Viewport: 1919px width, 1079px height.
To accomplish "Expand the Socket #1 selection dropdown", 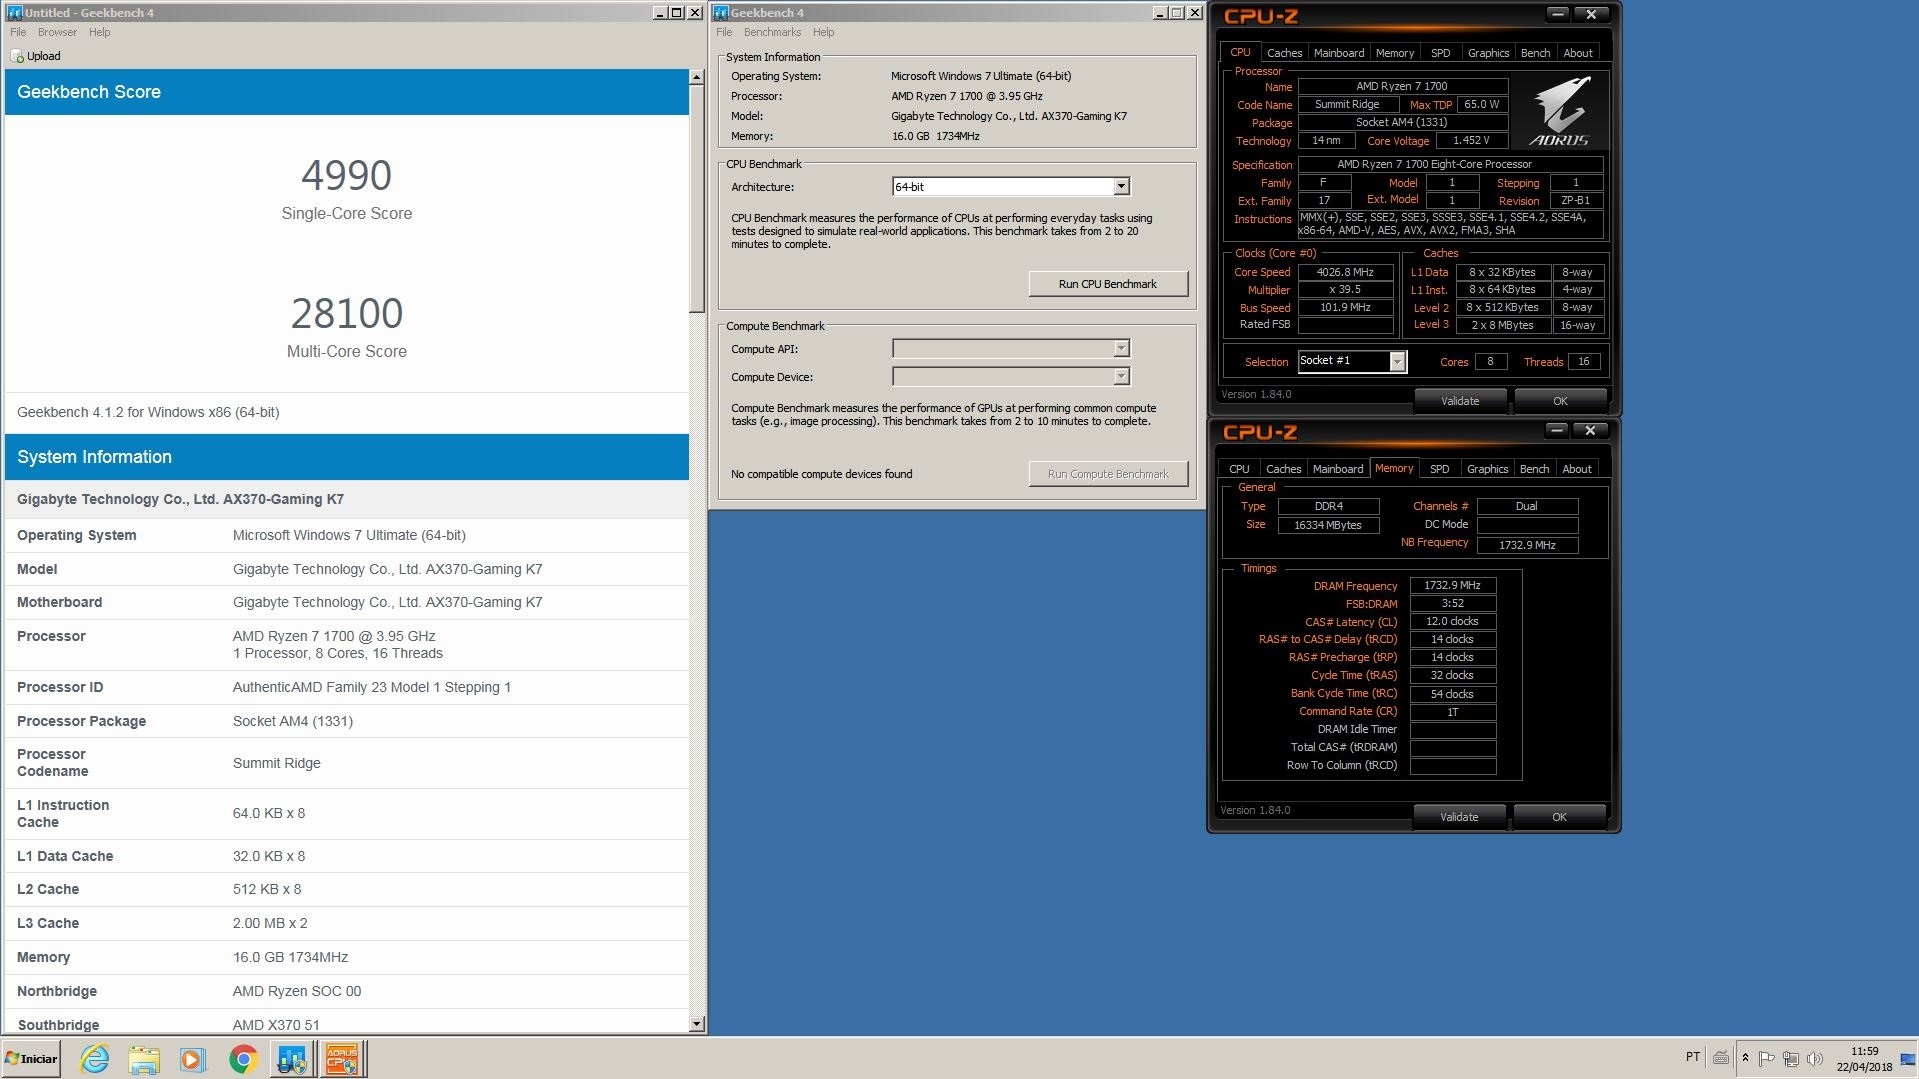I will pos(1397,362).
